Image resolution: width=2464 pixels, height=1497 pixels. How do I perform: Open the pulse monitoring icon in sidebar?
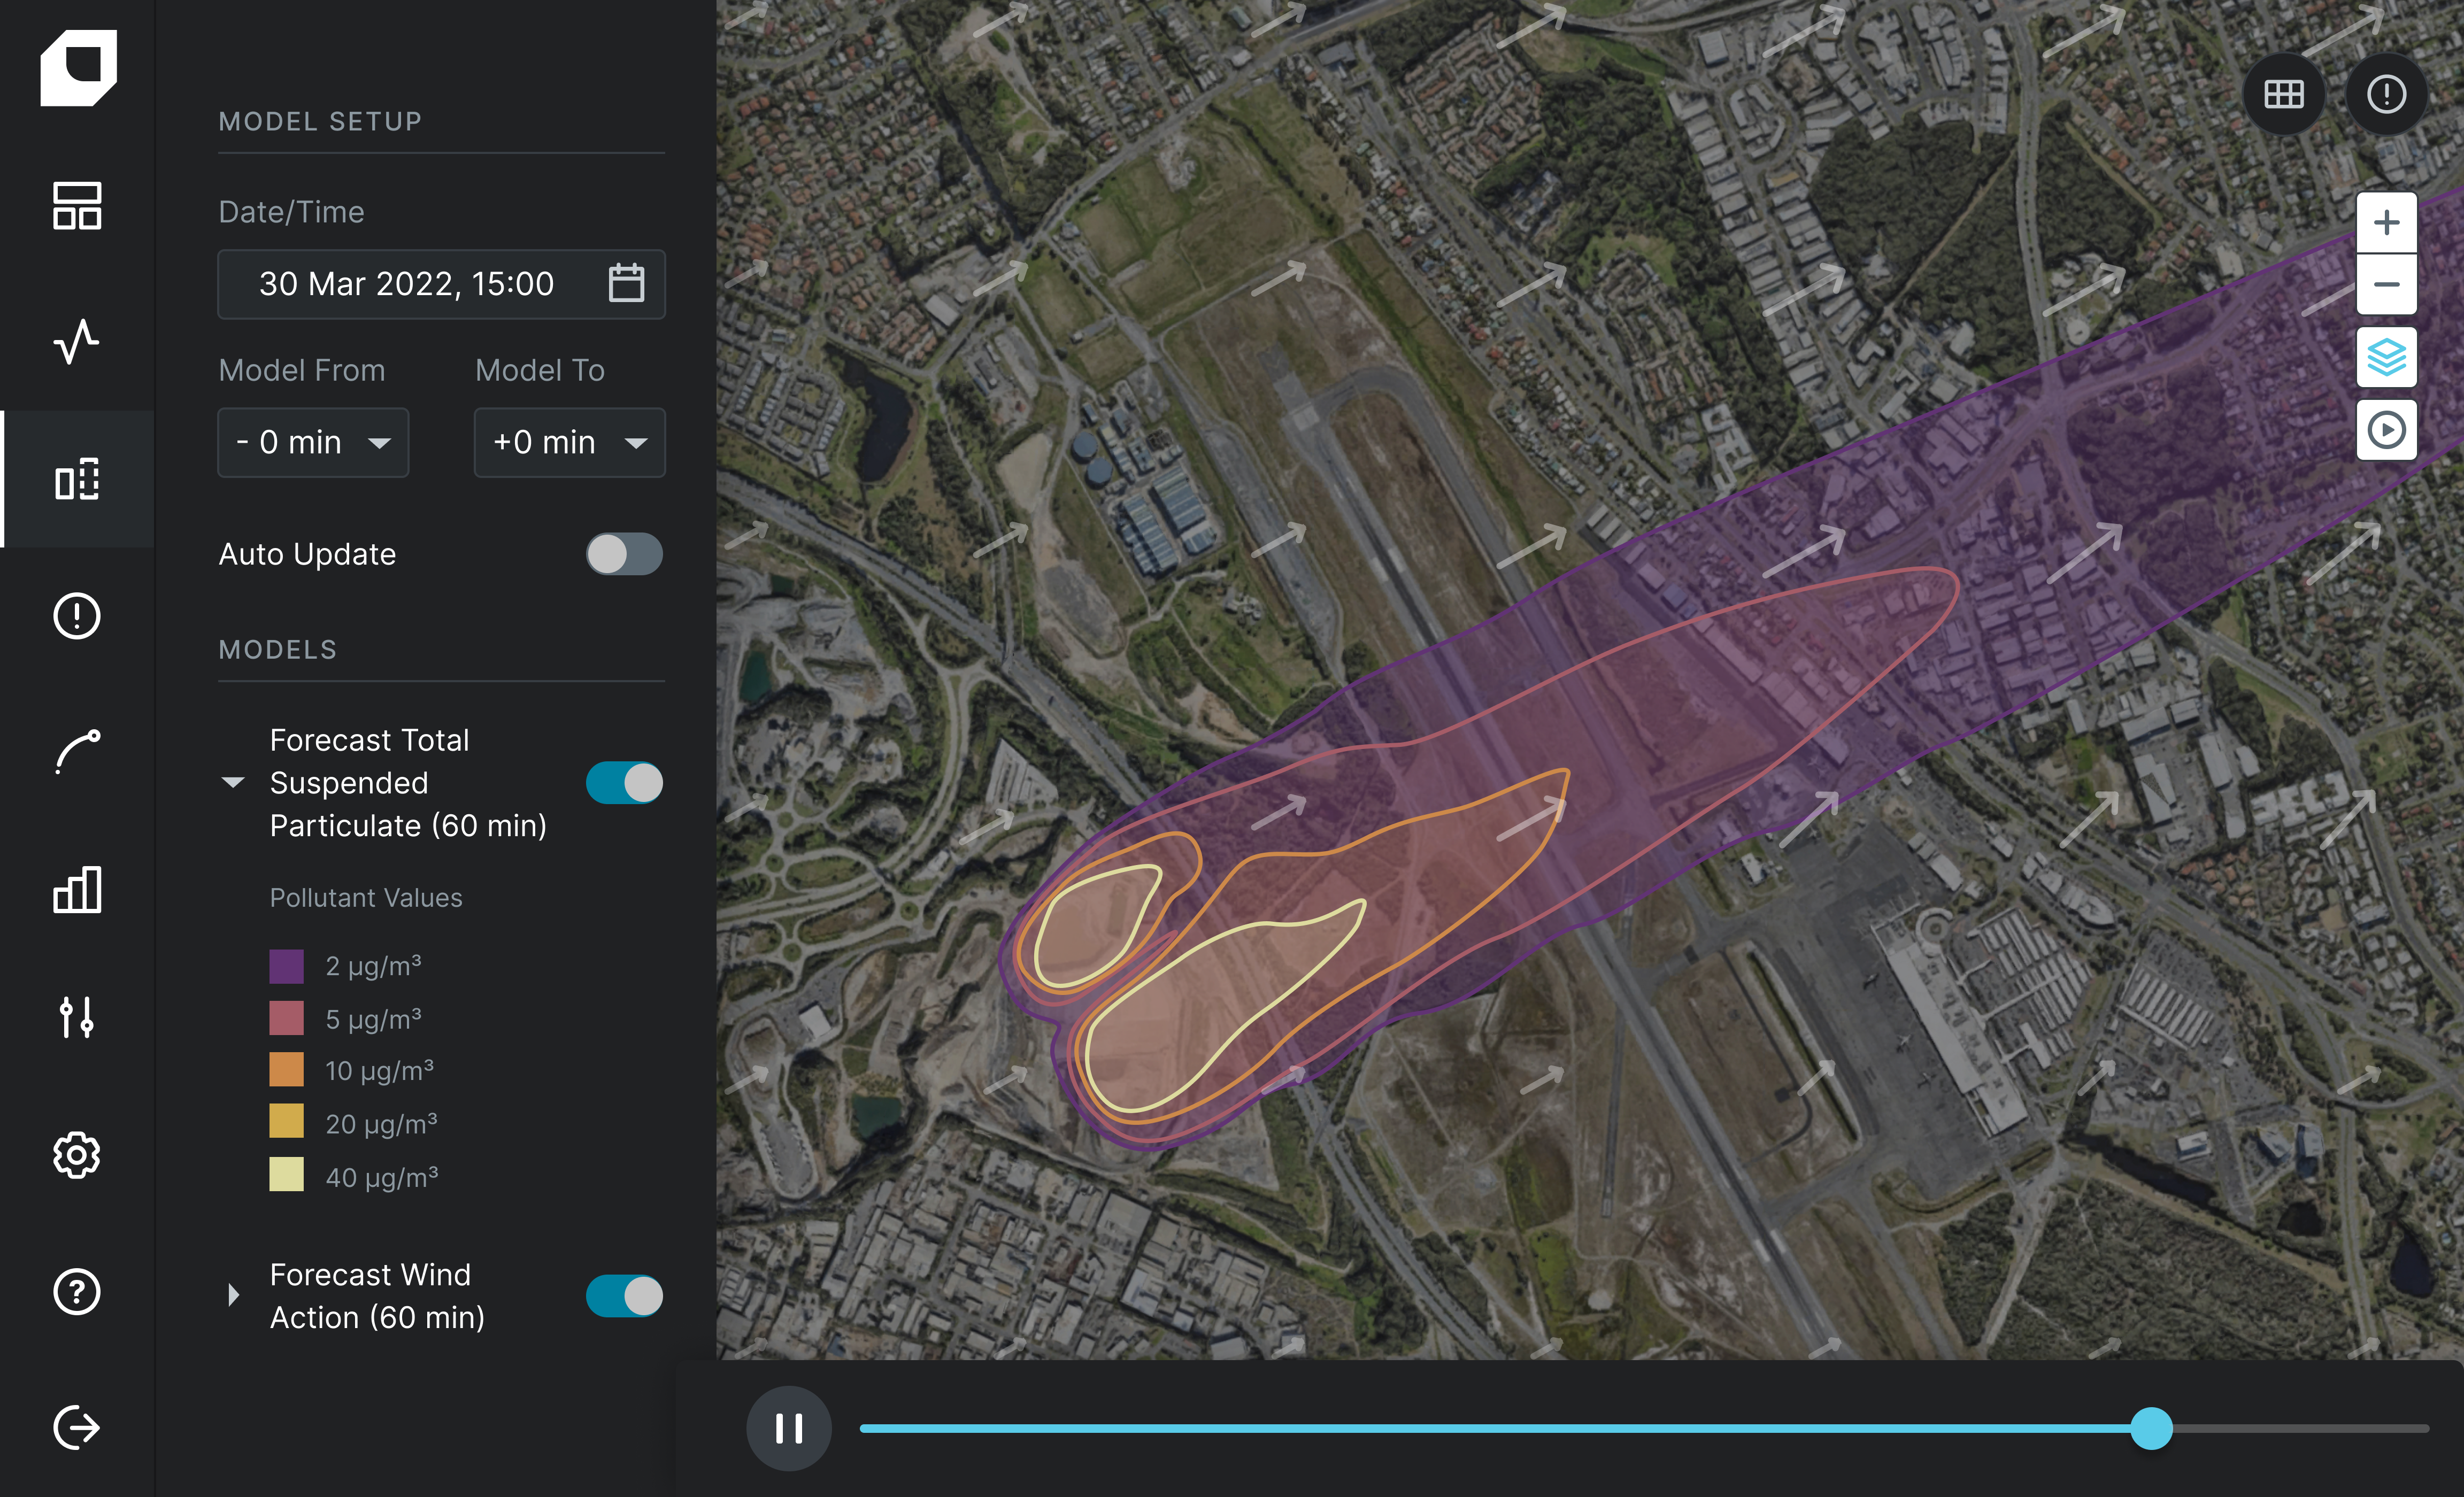coord(77,342)
